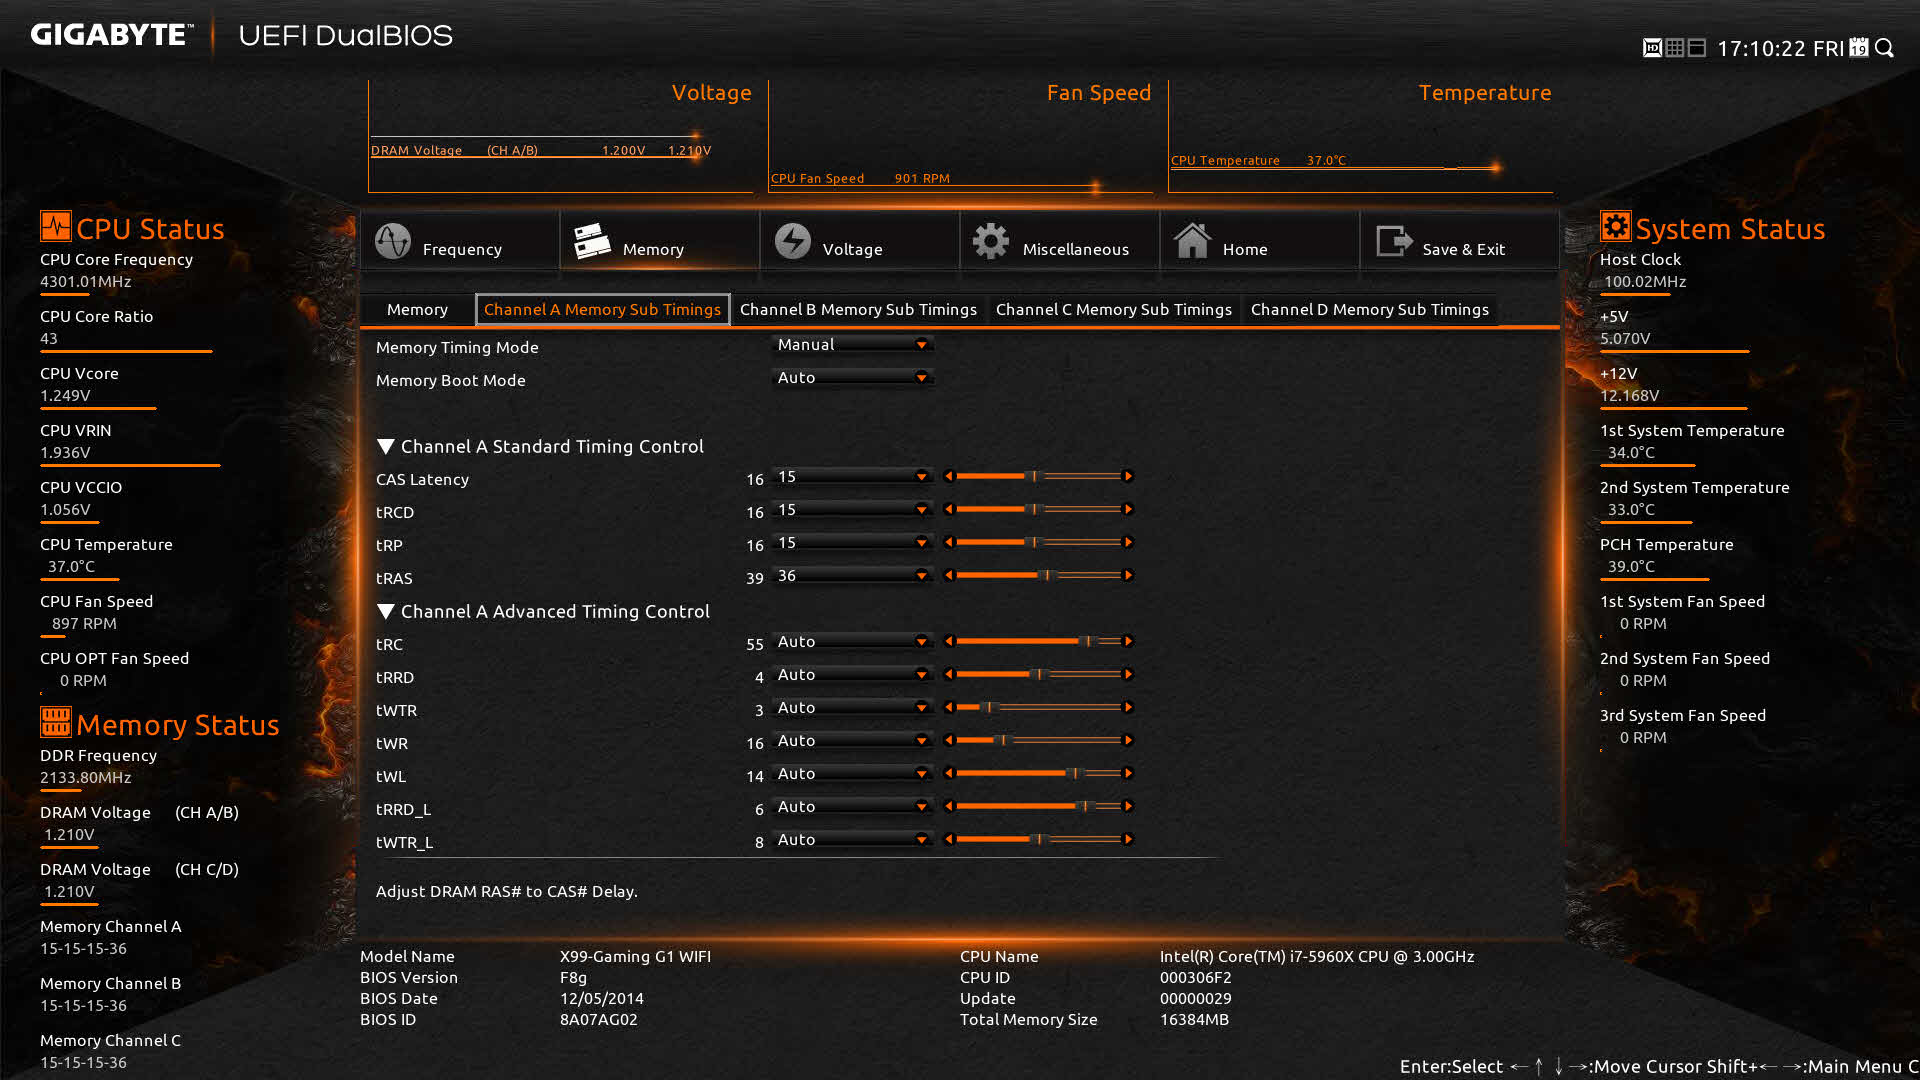Image resolution: width=1920 pixels, height=1080 pixels.
Task: Click Total Memory Size value 16384MB
Action: coord(1194,1019)
